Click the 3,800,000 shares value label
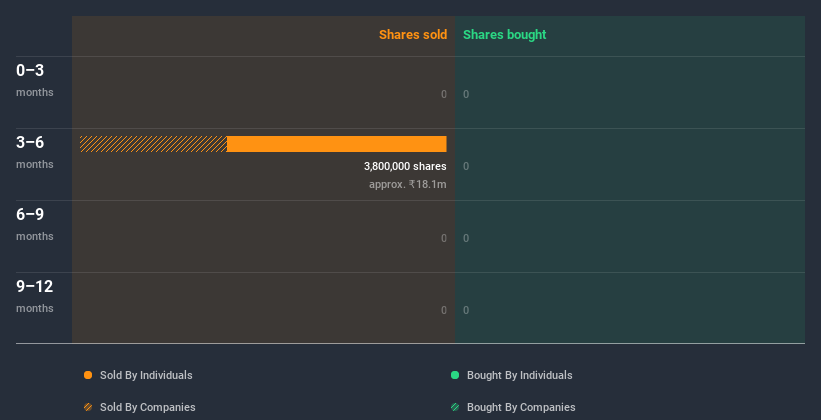821x420 pixels. tap(405, 166)
